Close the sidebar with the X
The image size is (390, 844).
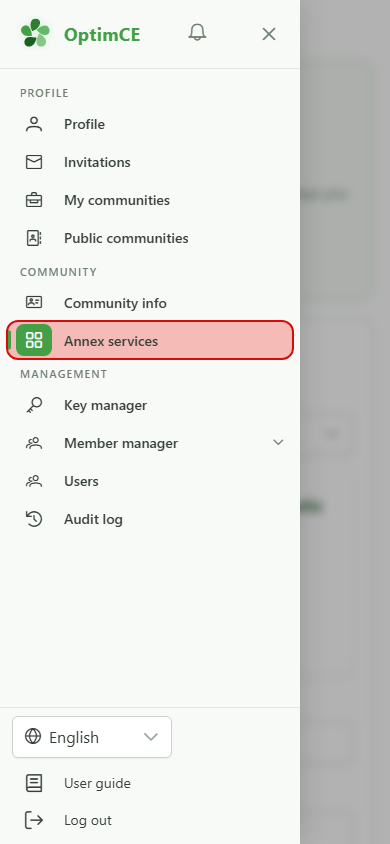pyautogui.click(x=268, y=34)
